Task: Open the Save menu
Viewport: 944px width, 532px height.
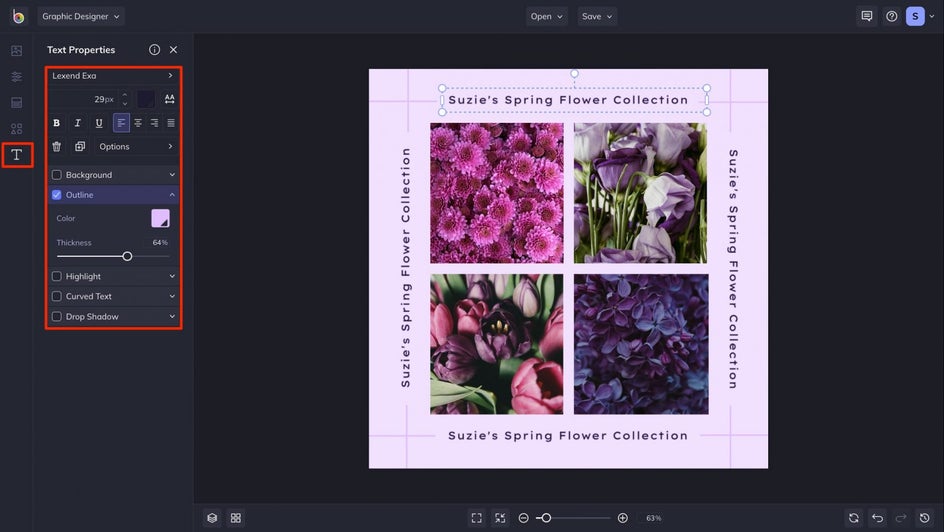Action: [597, 16]
